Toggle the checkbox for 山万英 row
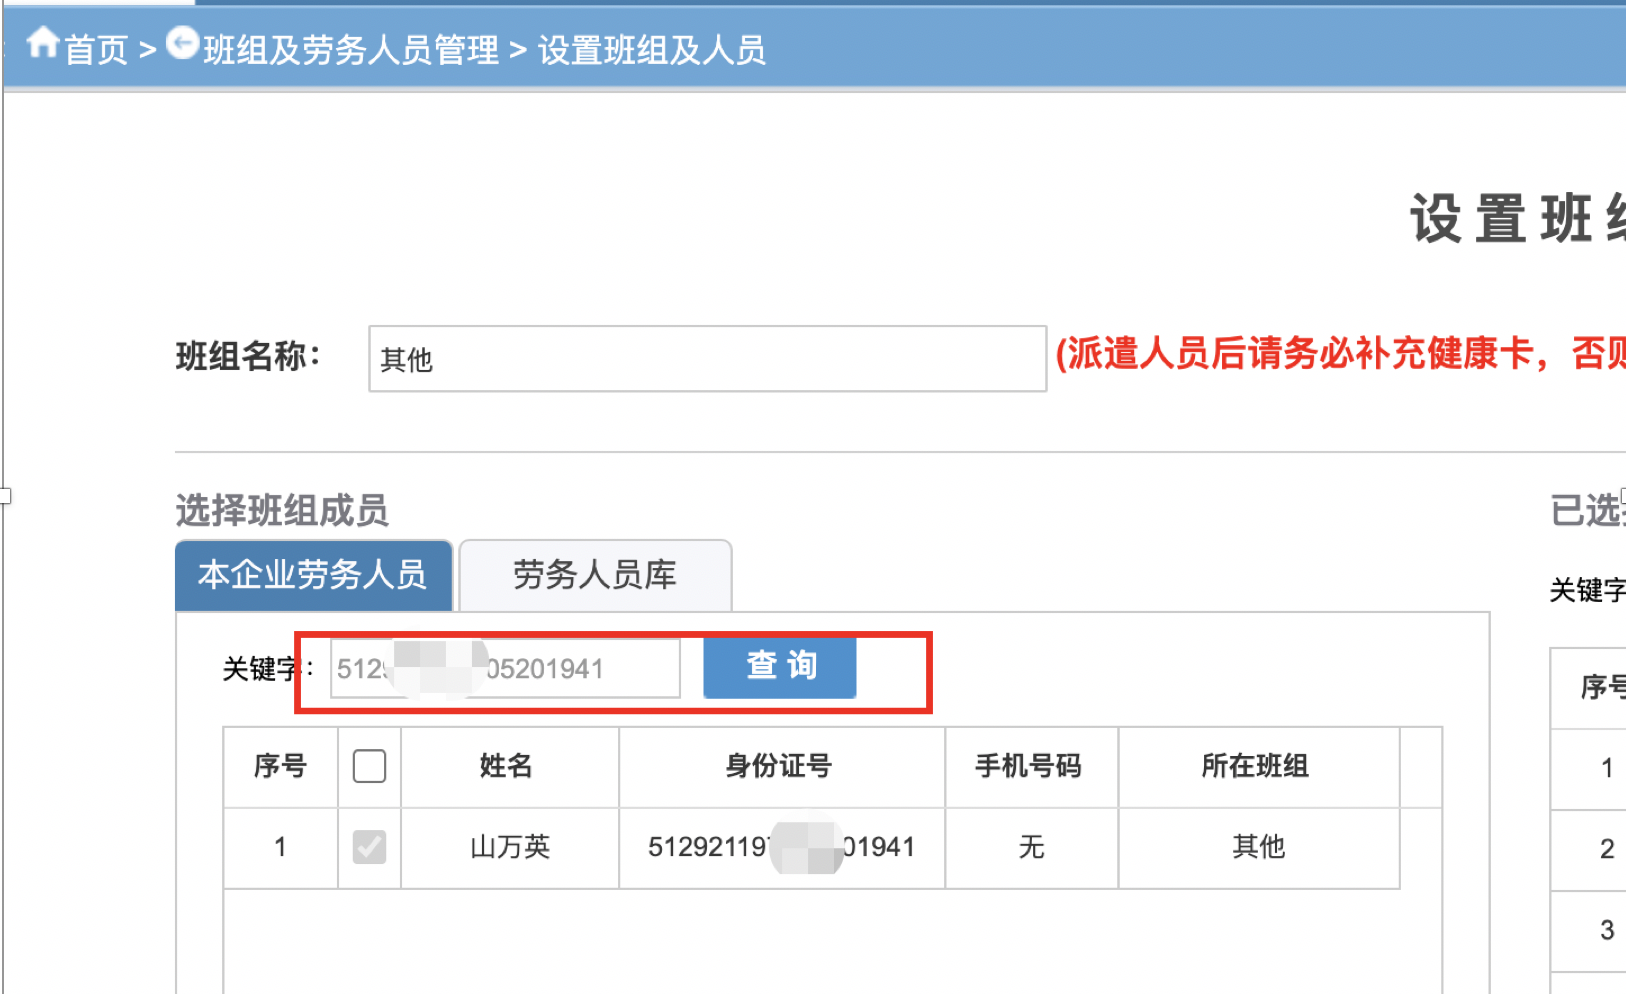Image resolution: width=1626 pixels, height=994 pixels. point(369,847)
